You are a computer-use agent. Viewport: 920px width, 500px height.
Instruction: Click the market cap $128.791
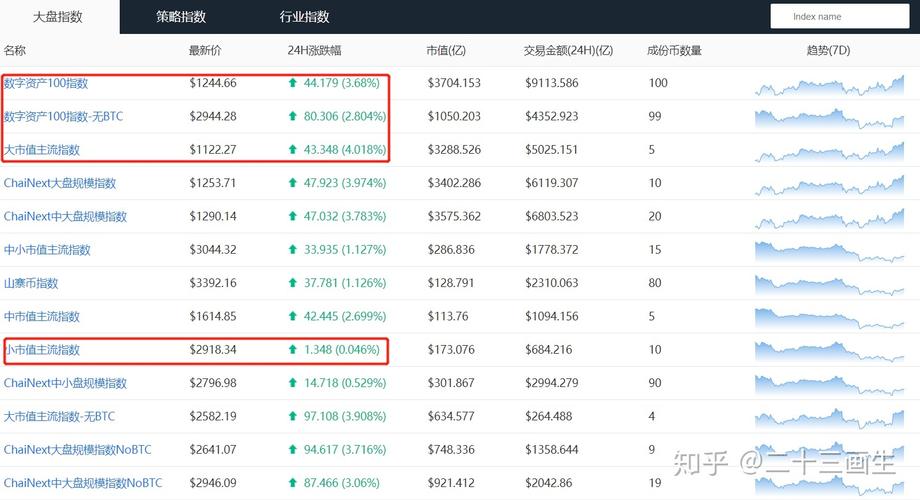[x=451, y=283]
